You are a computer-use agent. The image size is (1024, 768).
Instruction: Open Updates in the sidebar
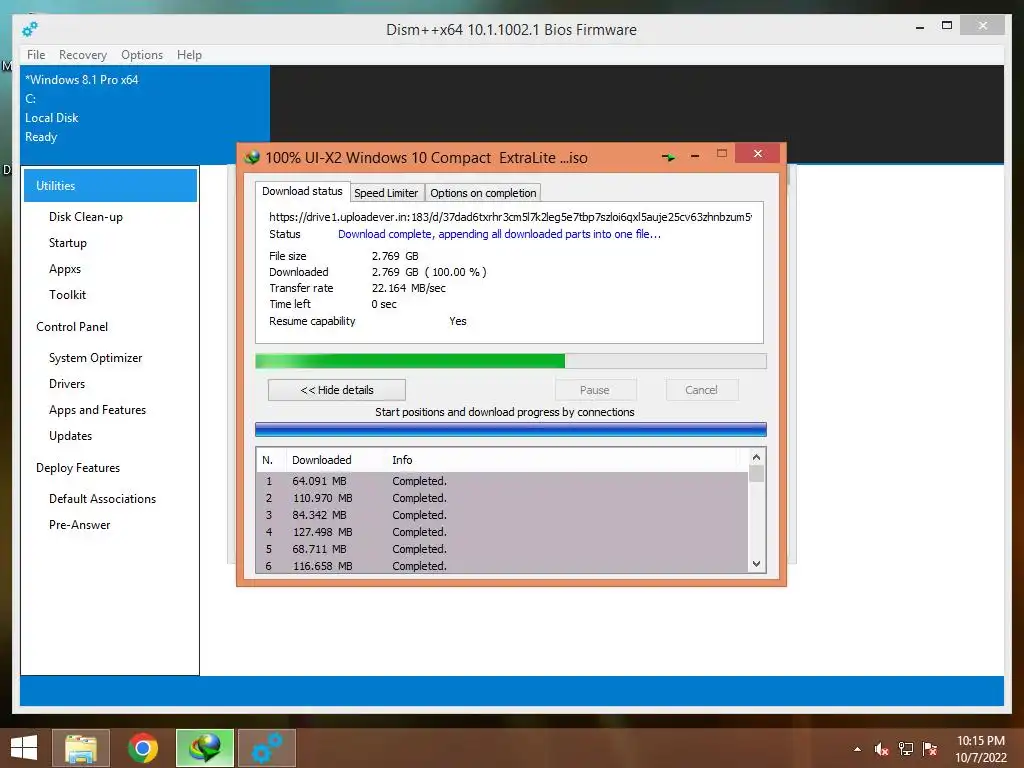[71, 436]
